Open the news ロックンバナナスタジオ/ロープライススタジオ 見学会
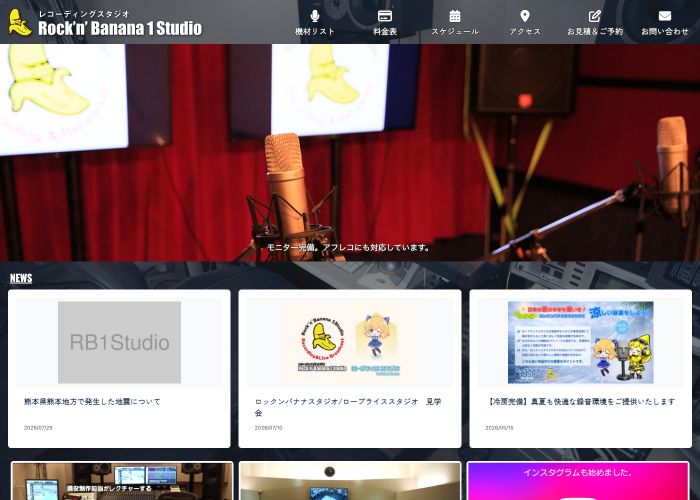The height and width of the screenshot is (500, 700). tap(348, 407)
